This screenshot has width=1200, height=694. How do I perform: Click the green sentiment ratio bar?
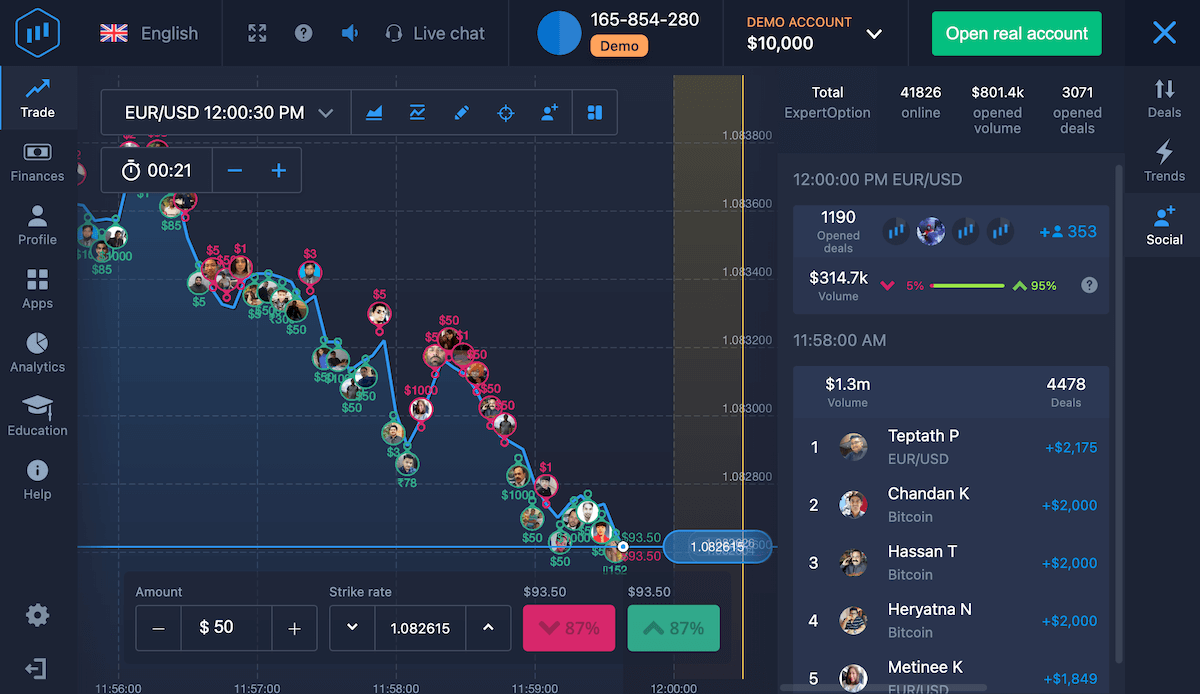click(968, 286)
